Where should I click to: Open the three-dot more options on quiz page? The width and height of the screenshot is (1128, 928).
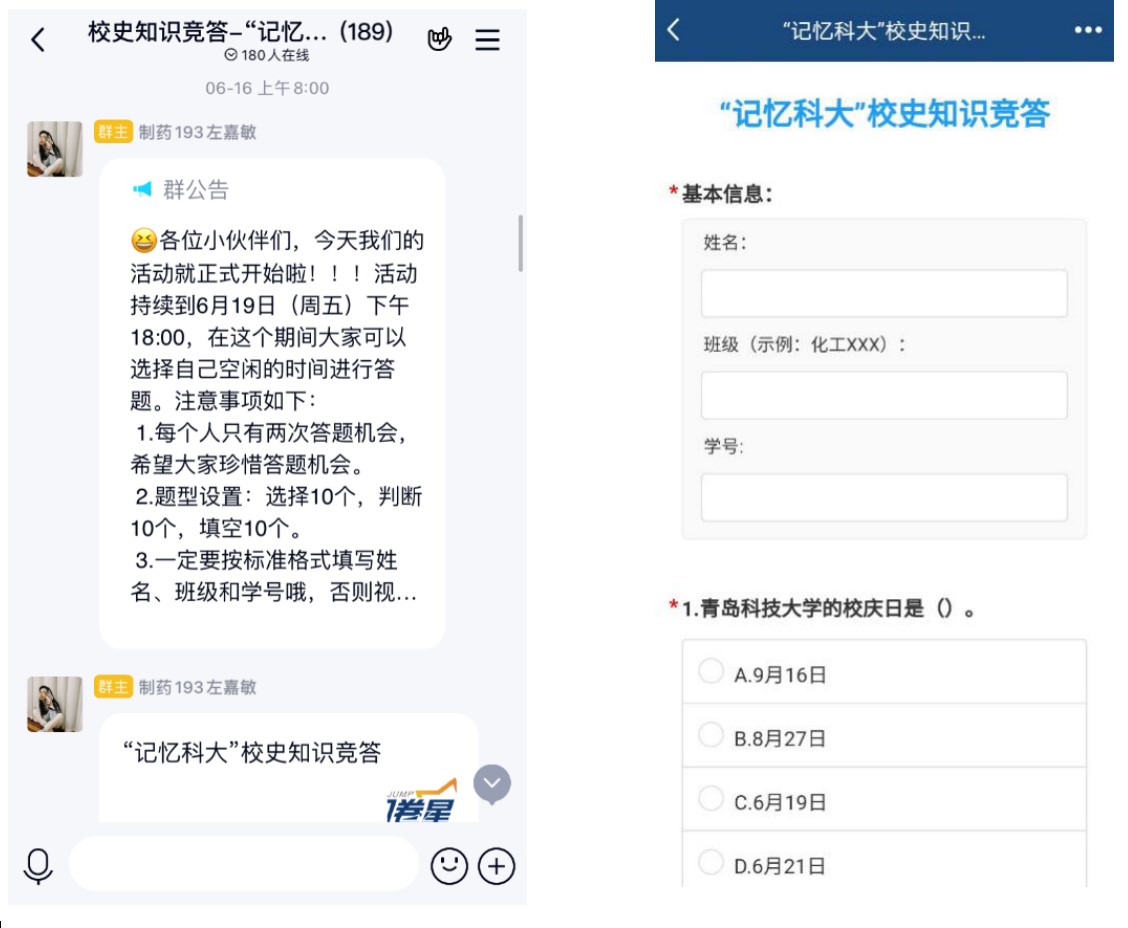coord(1087,30)
